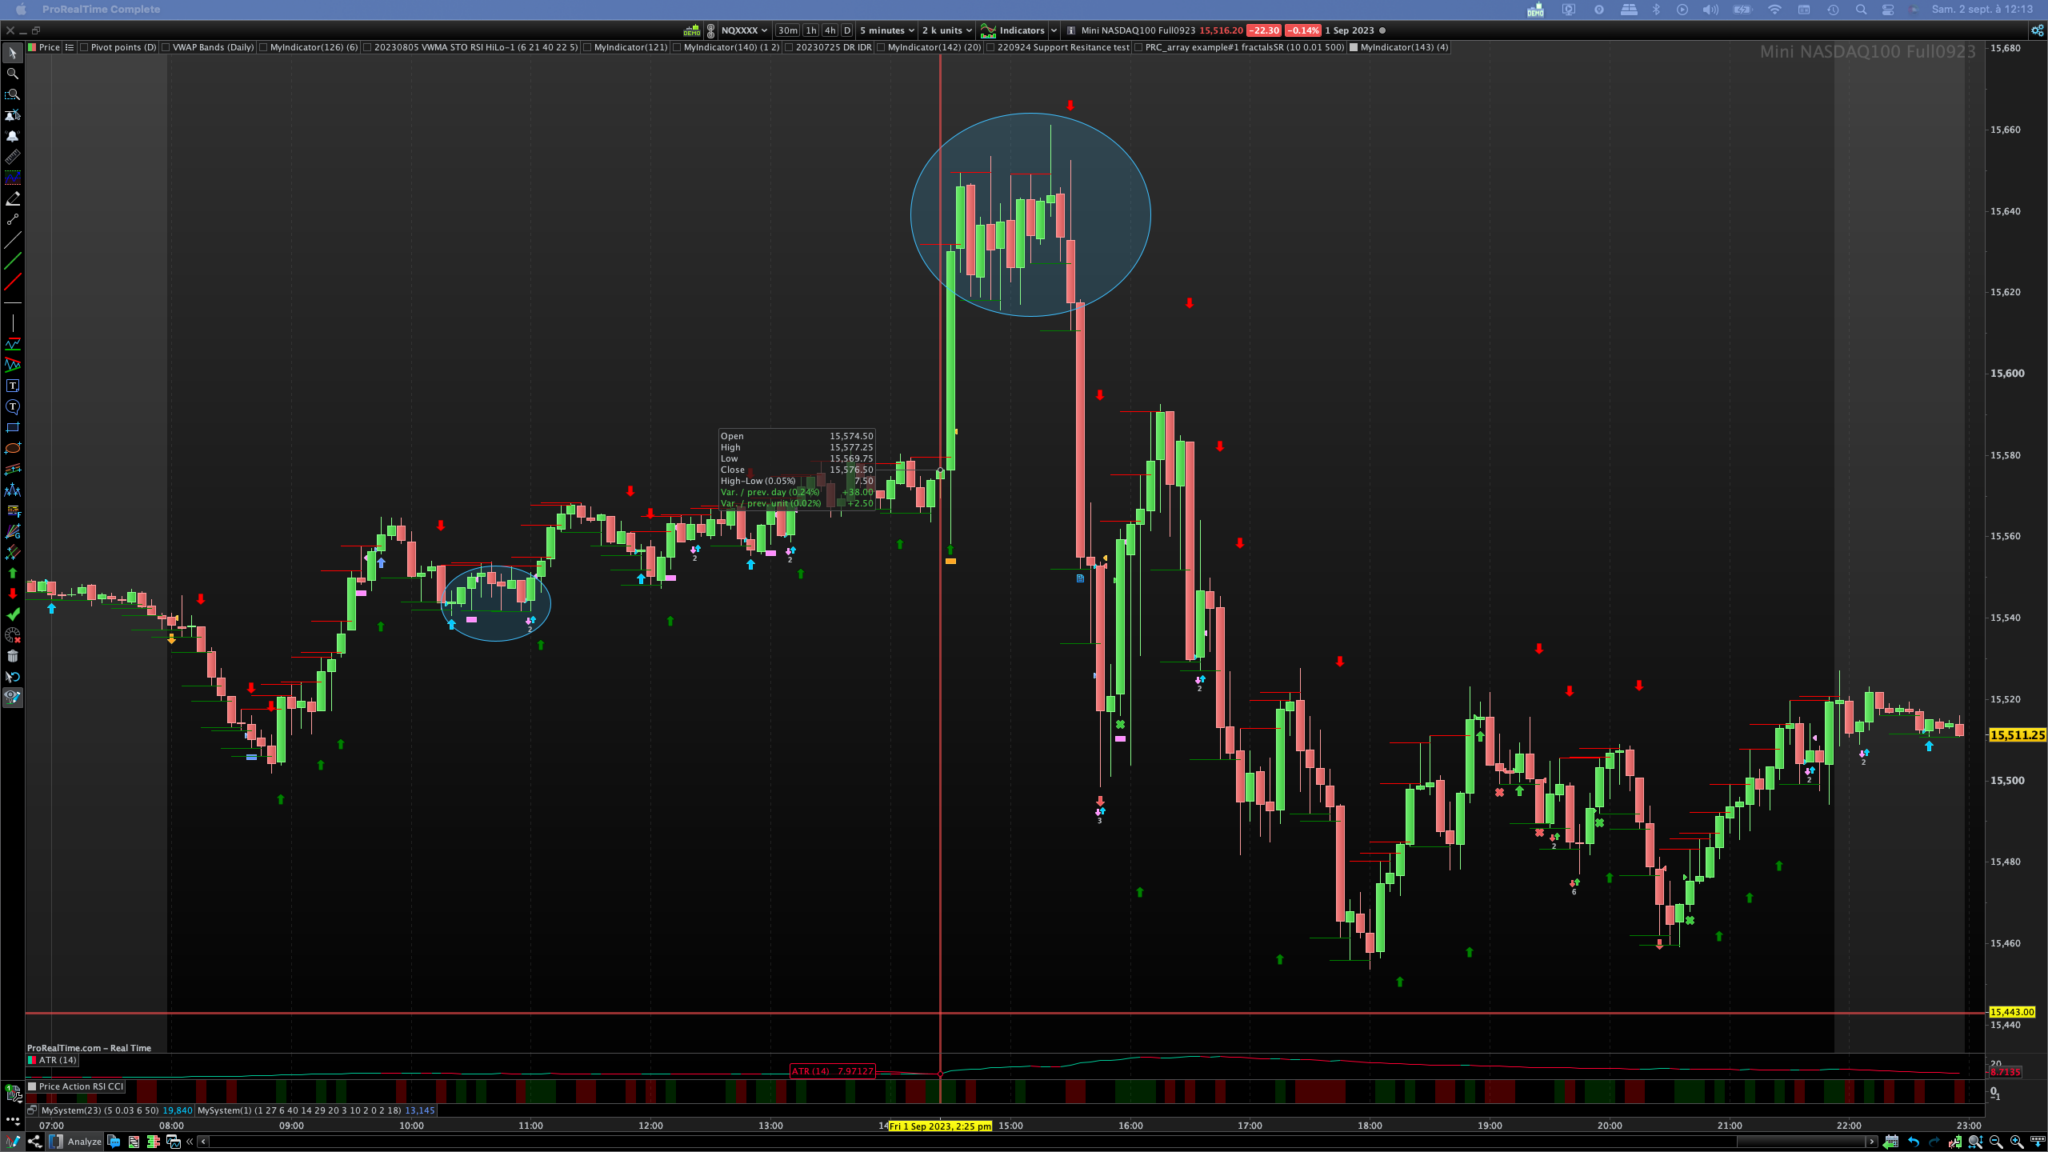Viewport: 2048px width, 1152px height.
Task: Switch to the 4h timeframe
Action: click(830, 30)
